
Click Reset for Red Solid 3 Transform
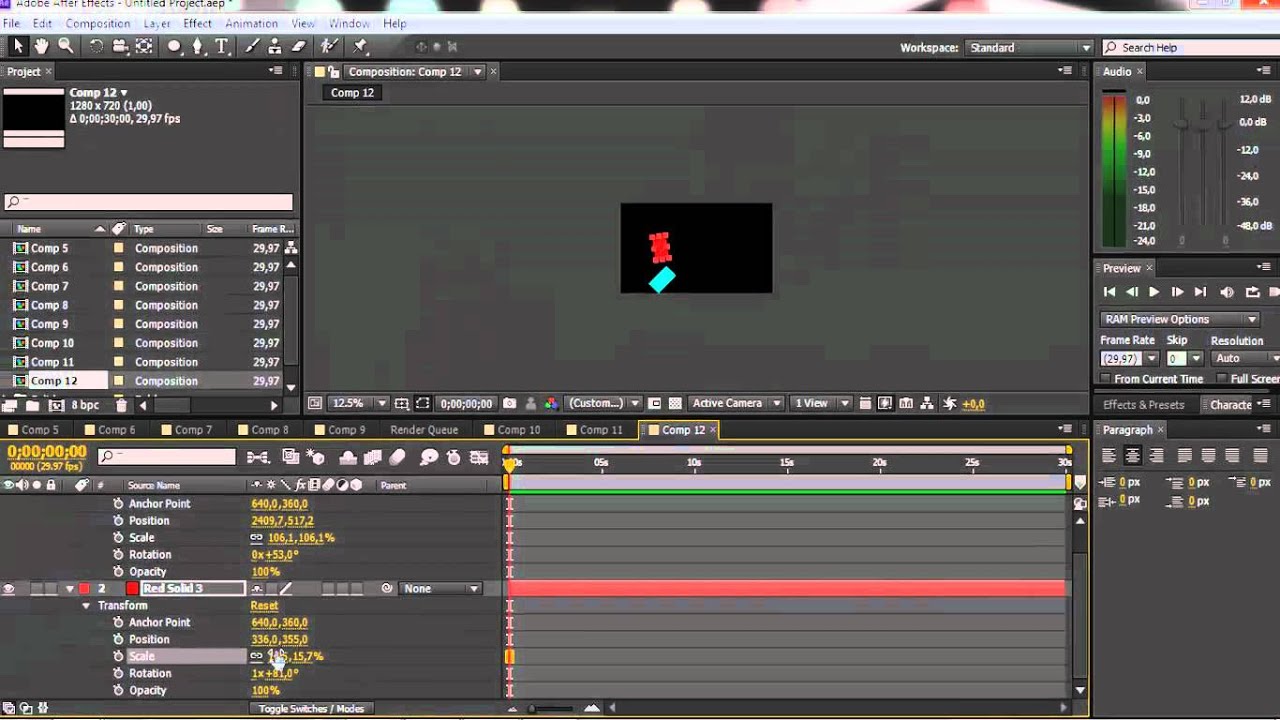pos(264,606)
